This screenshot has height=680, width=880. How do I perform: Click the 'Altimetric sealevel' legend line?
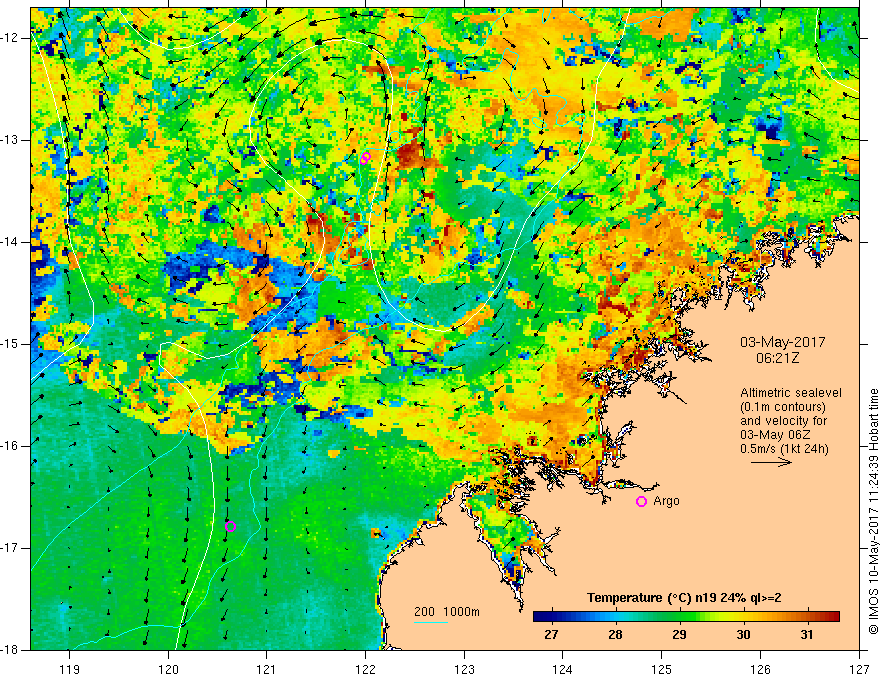click(x=791, y=393)
